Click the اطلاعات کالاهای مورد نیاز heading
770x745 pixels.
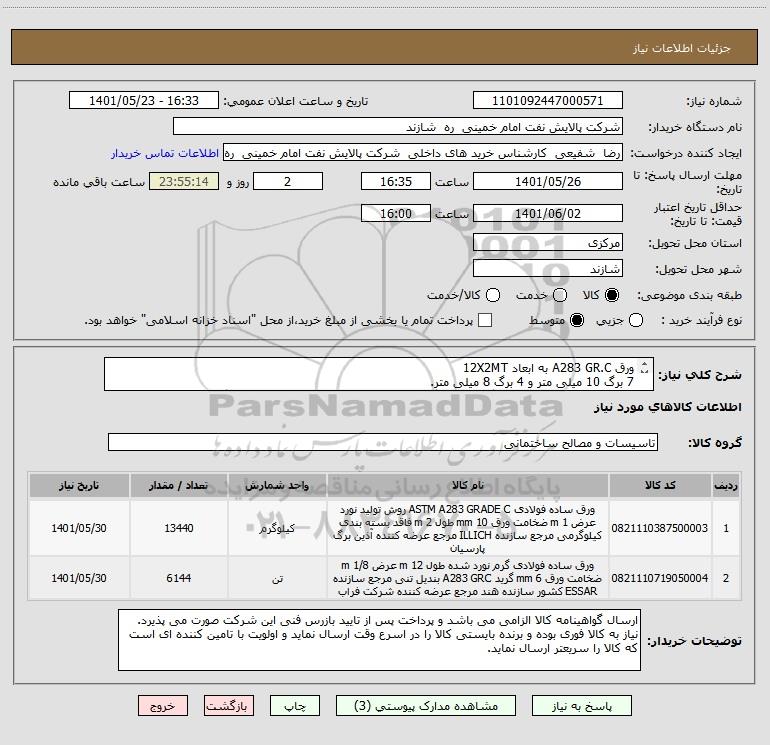[668, 407]
